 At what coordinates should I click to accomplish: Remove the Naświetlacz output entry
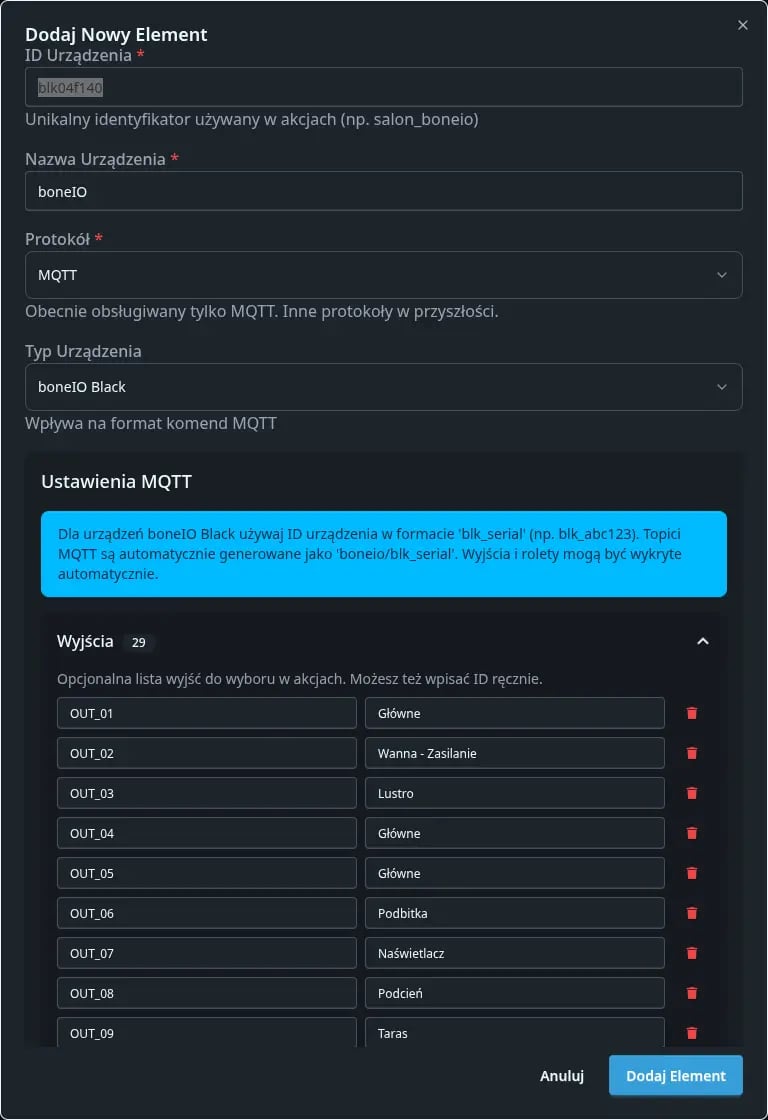[x=691, y=952]
